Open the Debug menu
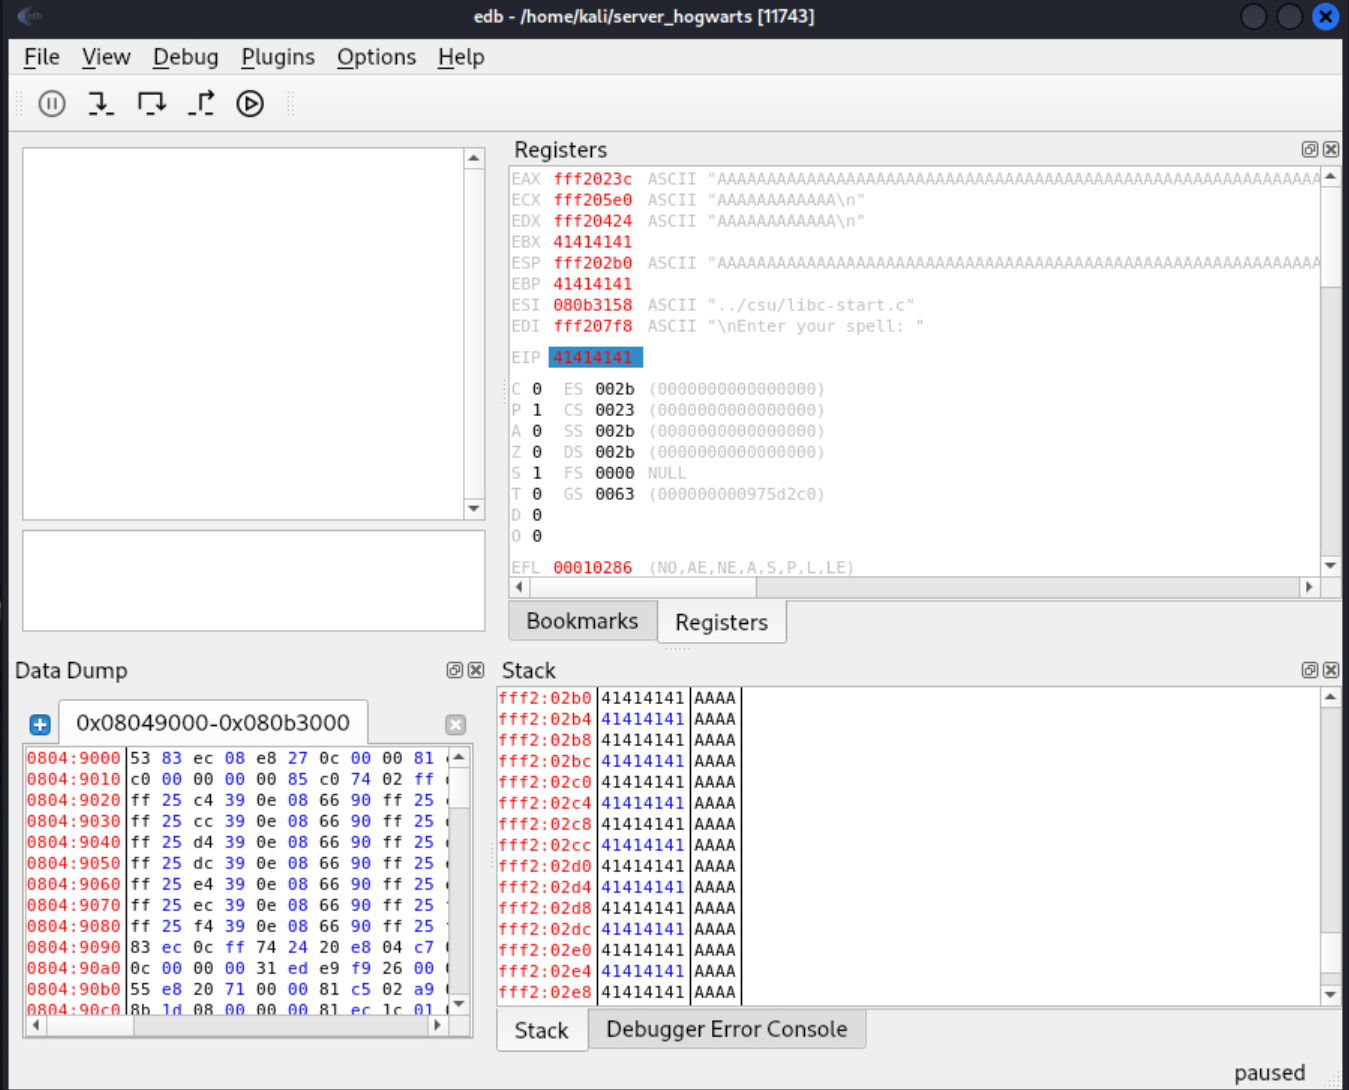Screen dimensions: 1349x1090 click(x=185, y=57)
